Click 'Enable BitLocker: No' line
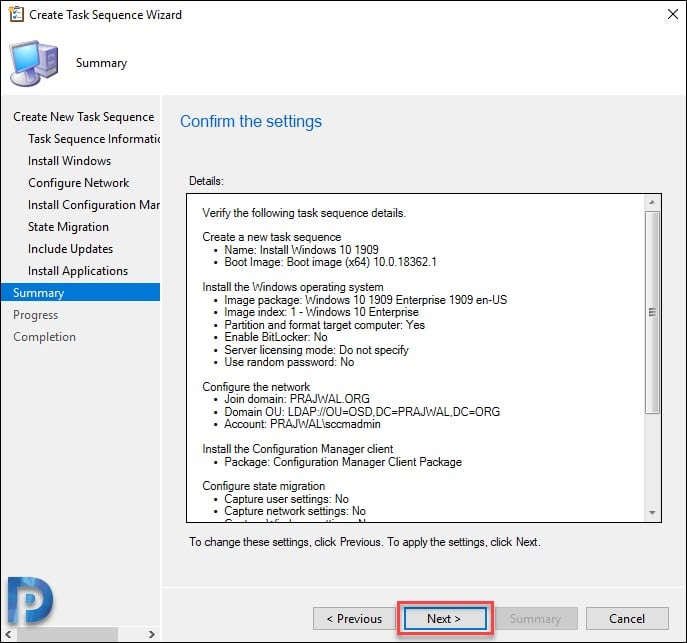 276,337
